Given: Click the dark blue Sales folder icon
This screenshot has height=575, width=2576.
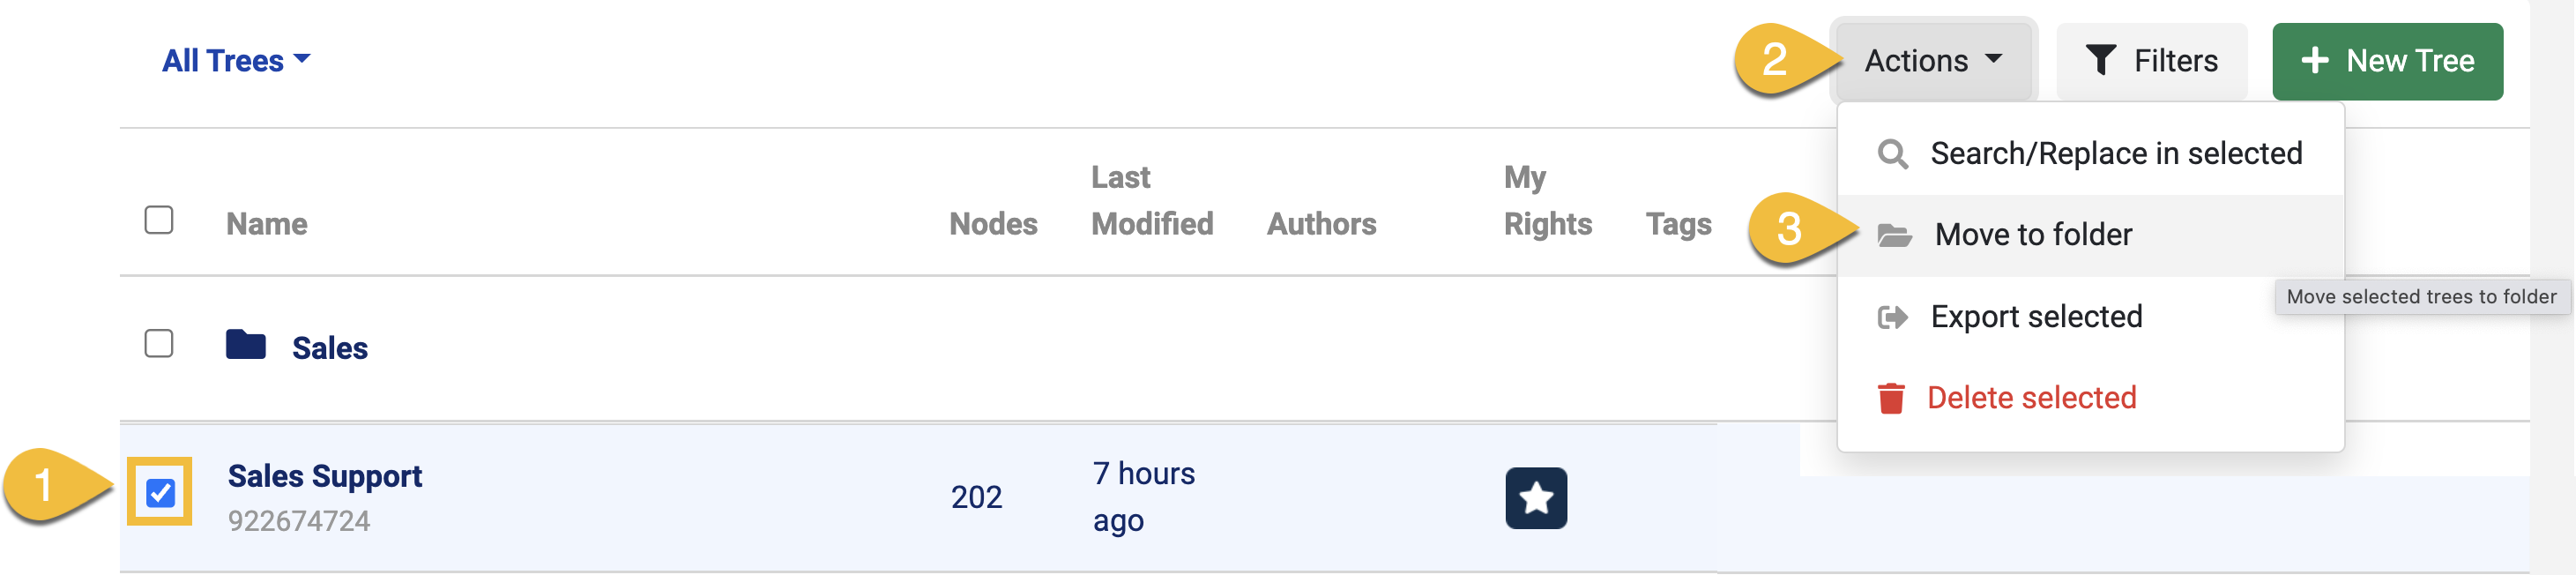Looking at the screenshot, I should click(246, 344).
